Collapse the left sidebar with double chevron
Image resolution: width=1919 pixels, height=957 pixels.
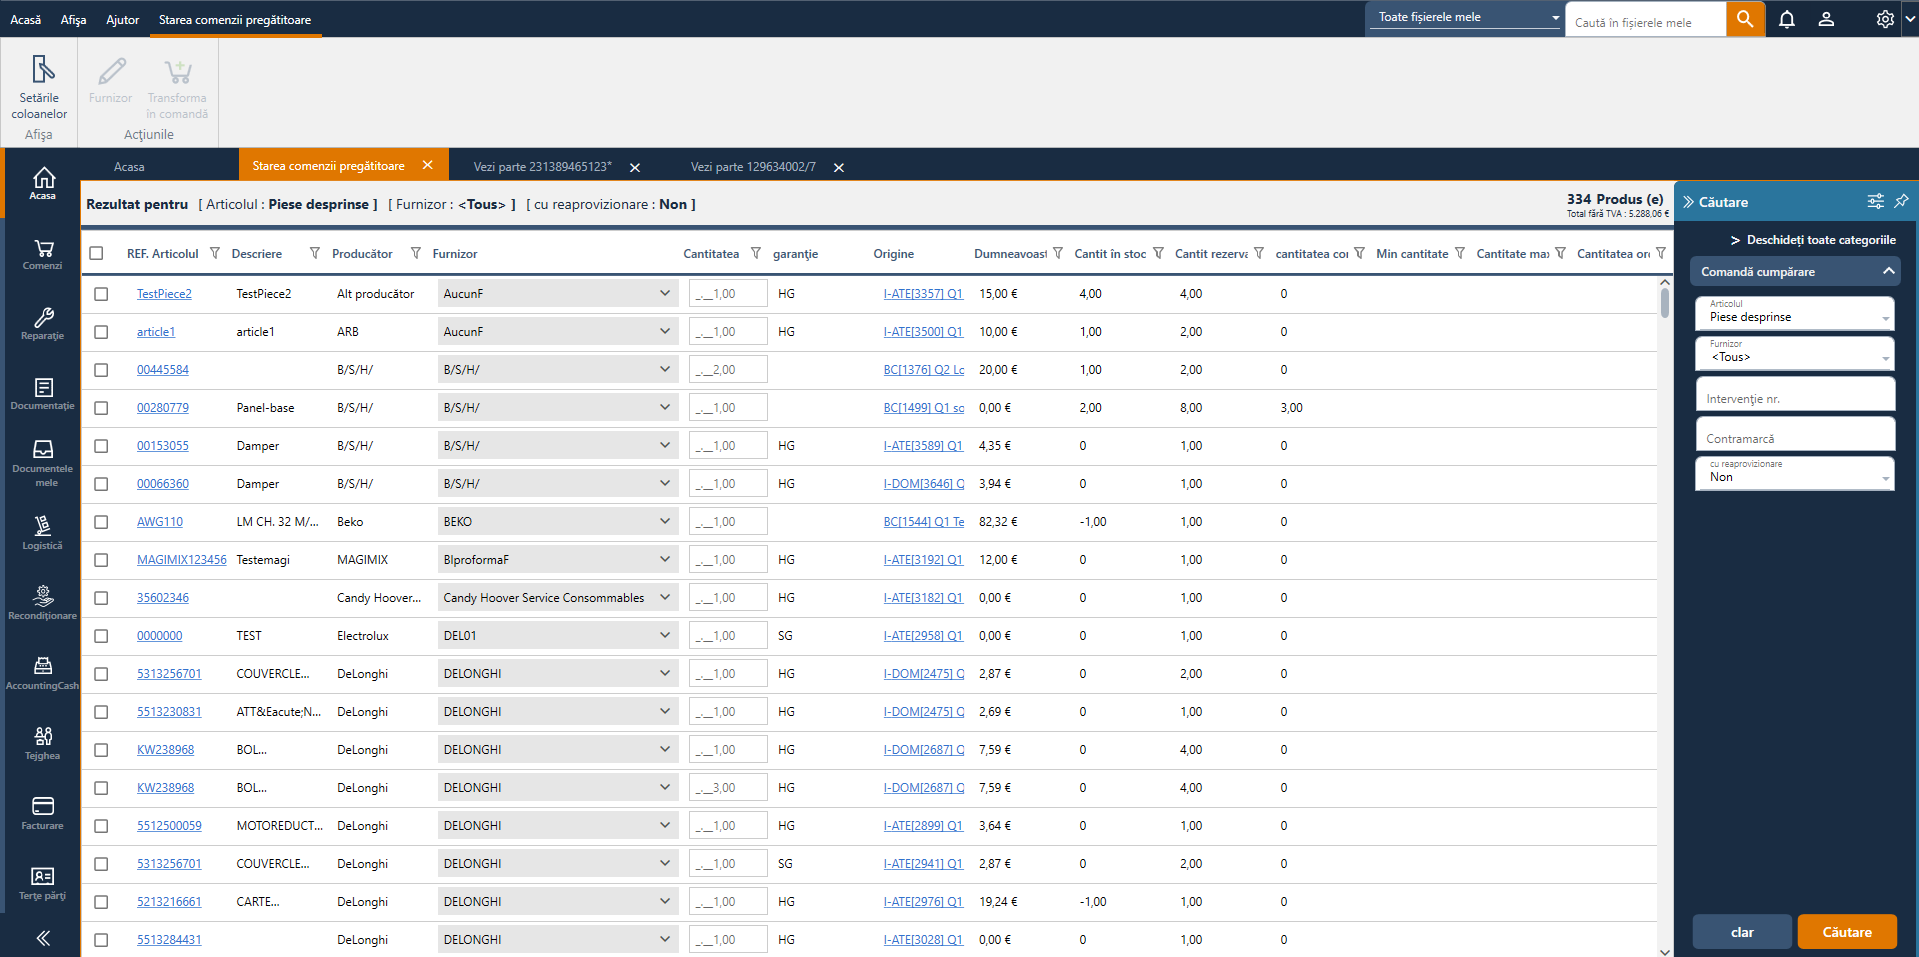click(x=43, y=938)
